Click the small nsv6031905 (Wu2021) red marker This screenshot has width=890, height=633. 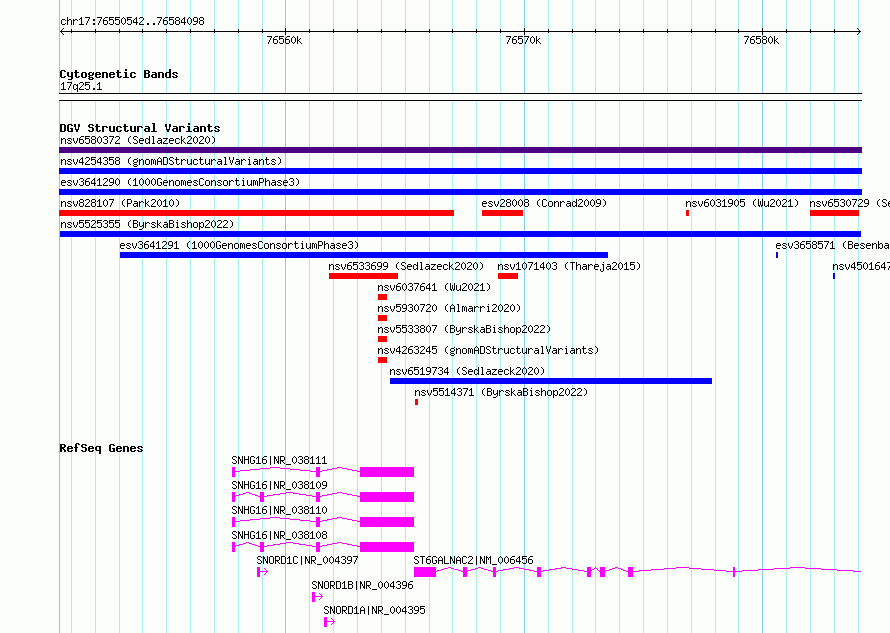pyautogui.click(x=687, y=213)
